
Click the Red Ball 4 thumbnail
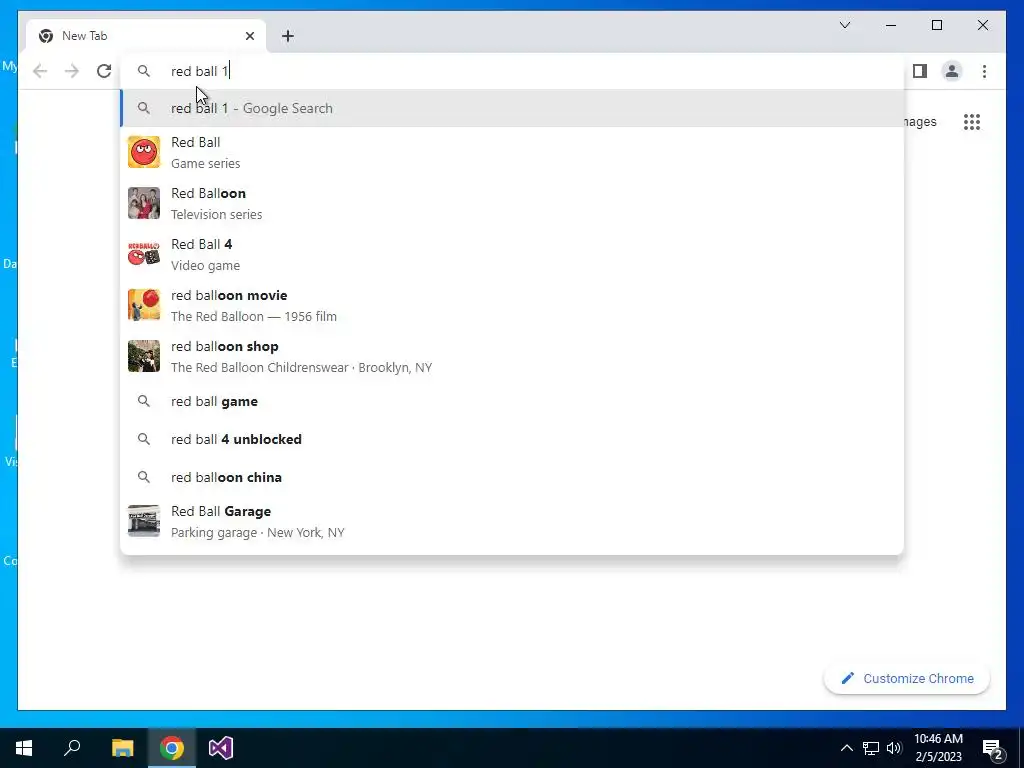pyautogui.click(x=144, y=254)
